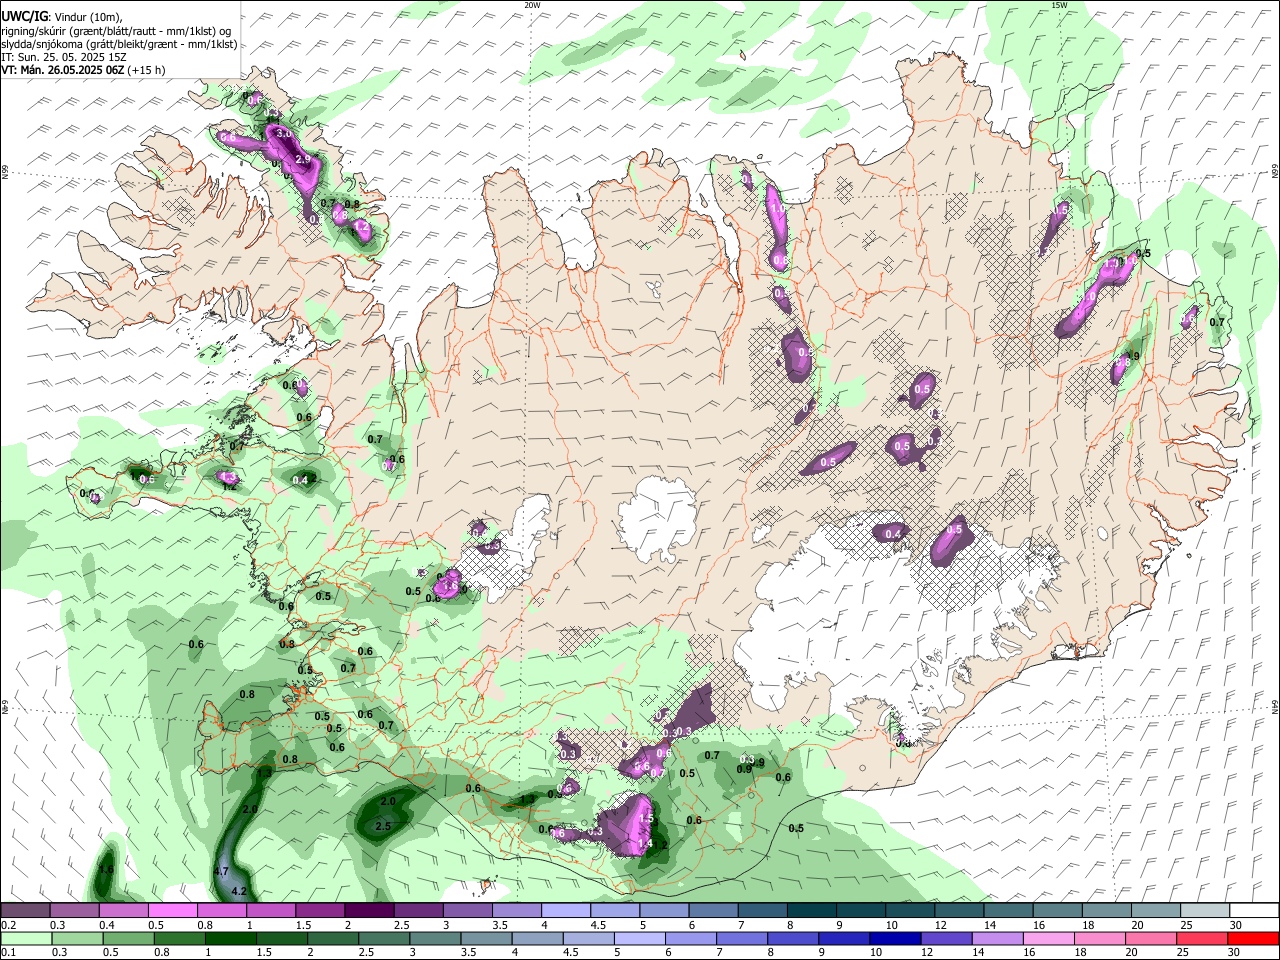Click the (+15 h) forecast offset text
This screenshot has height=960, width=1280.
click(146, 70)
